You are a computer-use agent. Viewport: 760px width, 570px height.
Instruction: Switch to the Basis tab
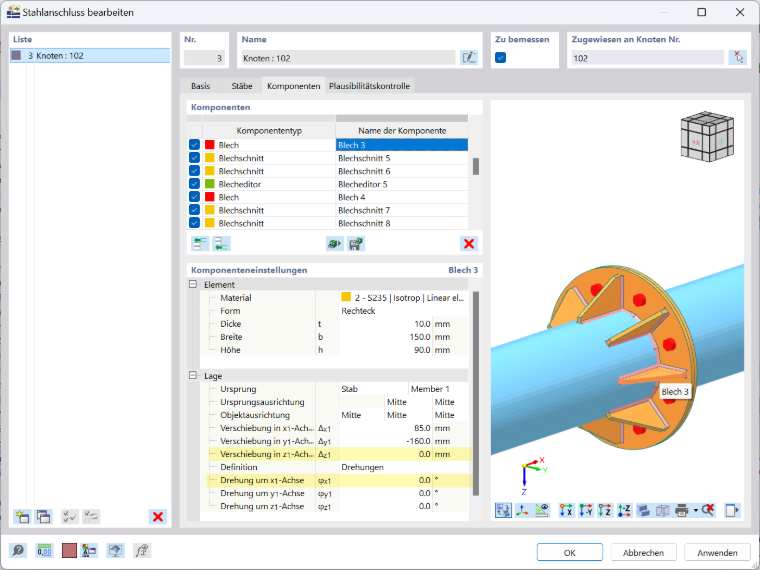pyautogui.click(x=200, y=86)
